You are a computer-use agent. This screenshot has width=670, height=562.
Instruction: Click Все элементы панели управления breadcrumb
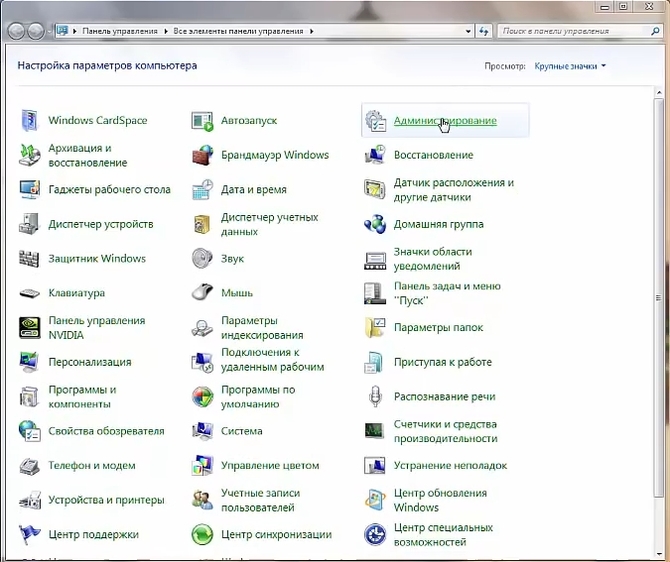coord(238,31)
